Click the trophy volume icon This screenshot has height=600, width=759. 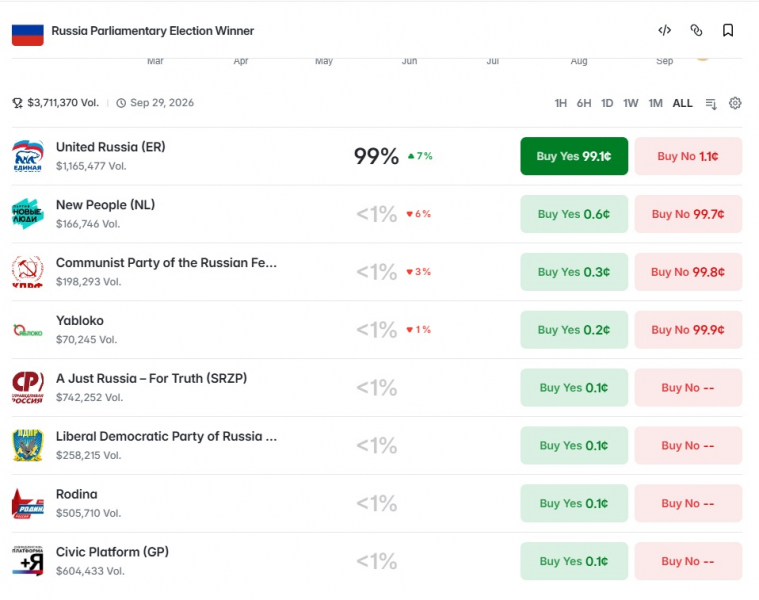(x=17, y=103)
